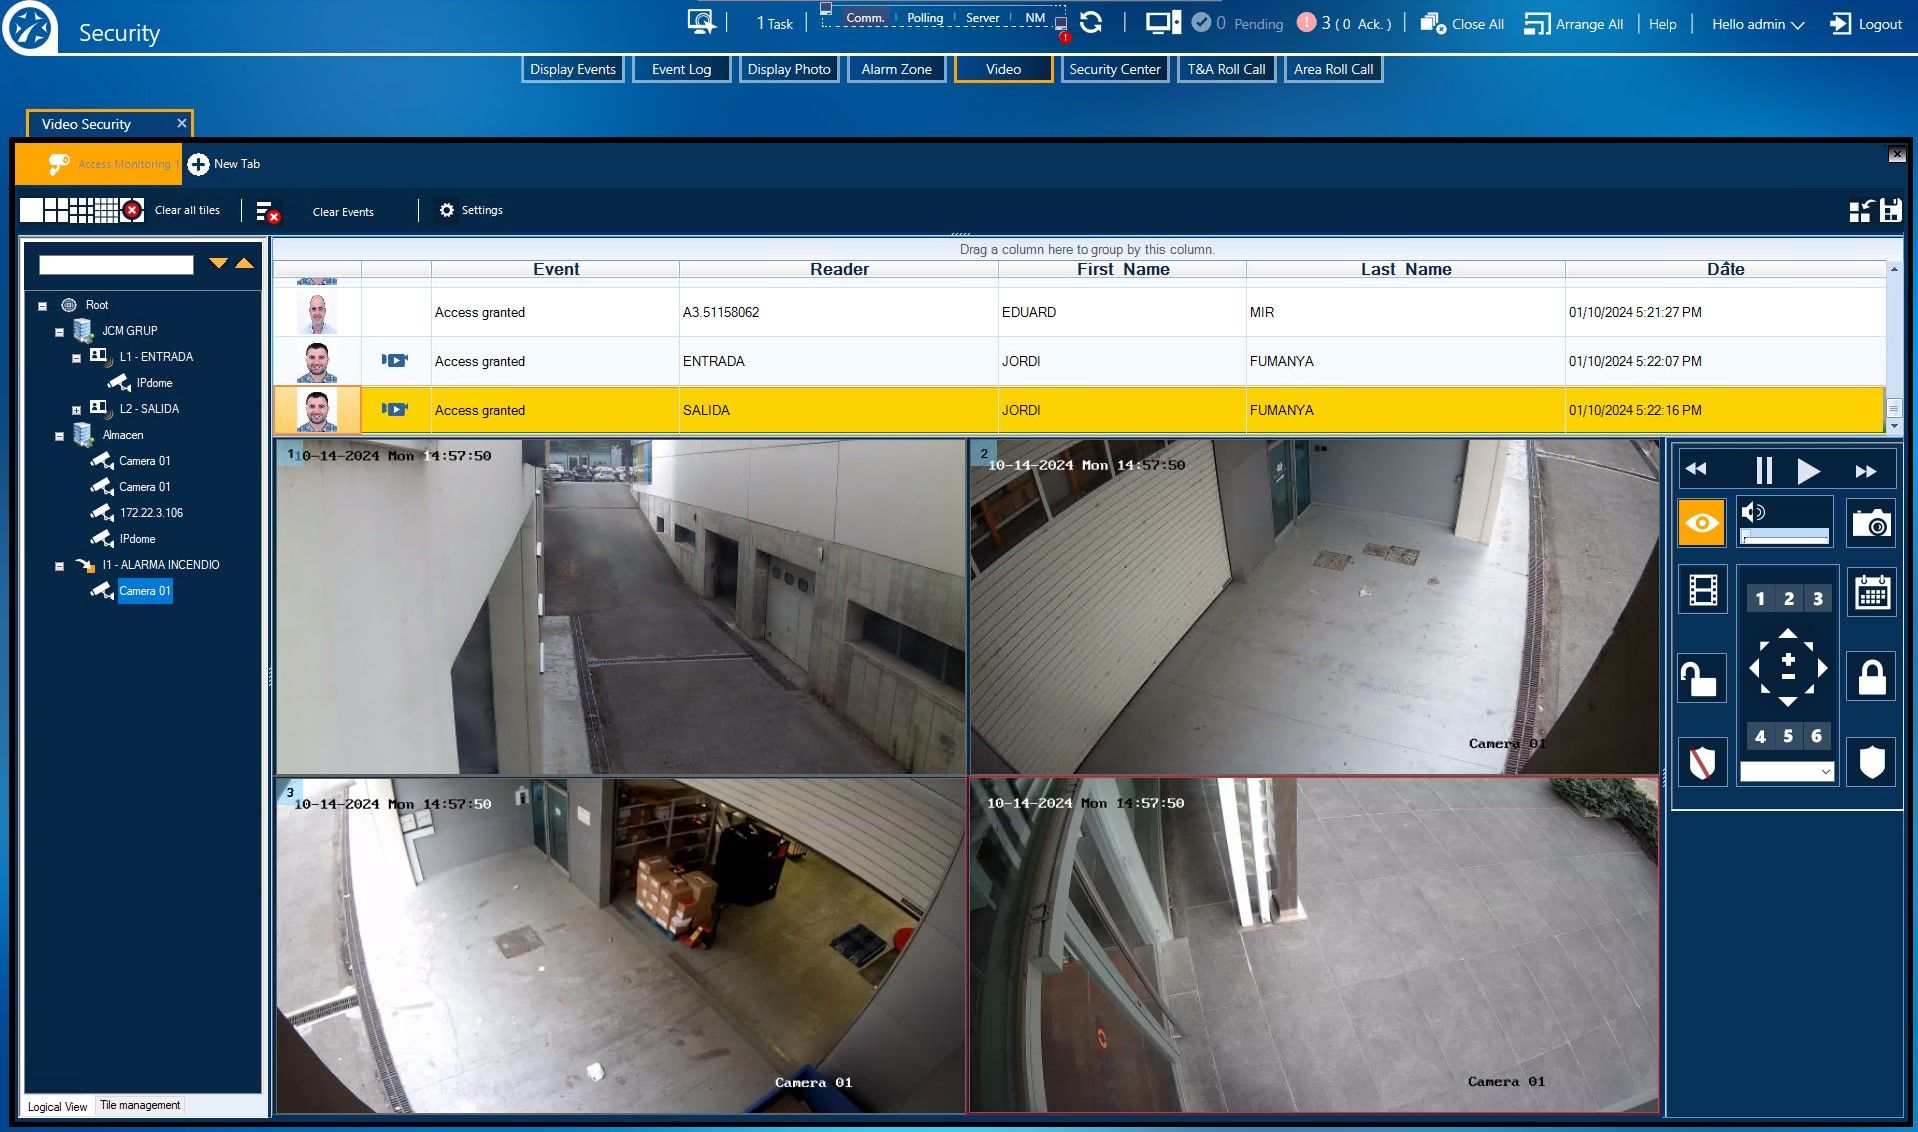Viewport: 1918px width, 1132px height.
Task: Collapse the I1 - ALARMA INCENDIO node
Action: 59,566
